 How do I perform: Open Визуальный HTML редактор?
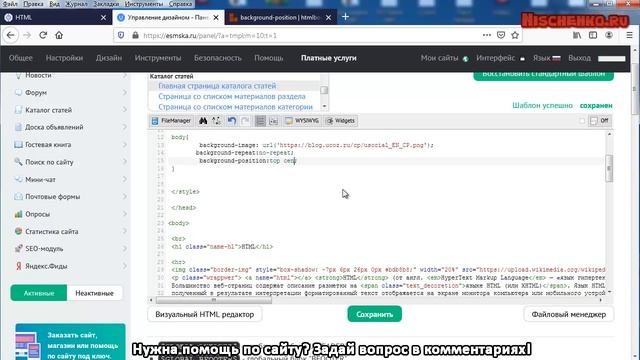tap(204, 314)
